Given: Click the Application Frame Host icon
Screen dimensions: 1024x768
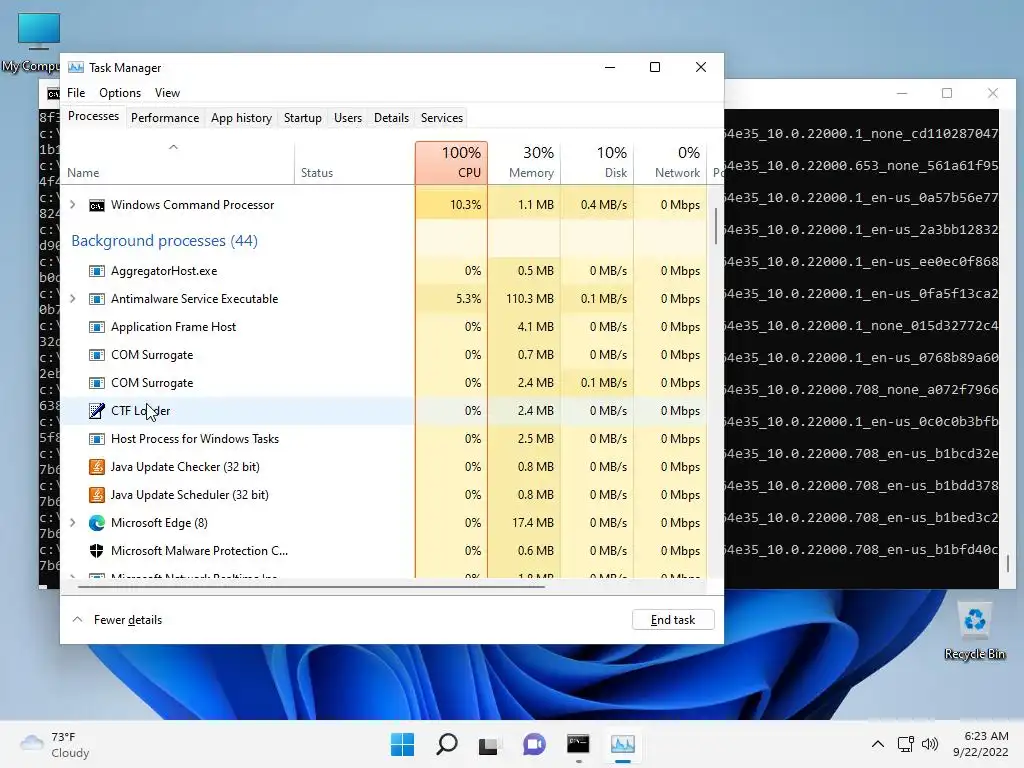Looking at the screenshot, I should pos(97,327).
